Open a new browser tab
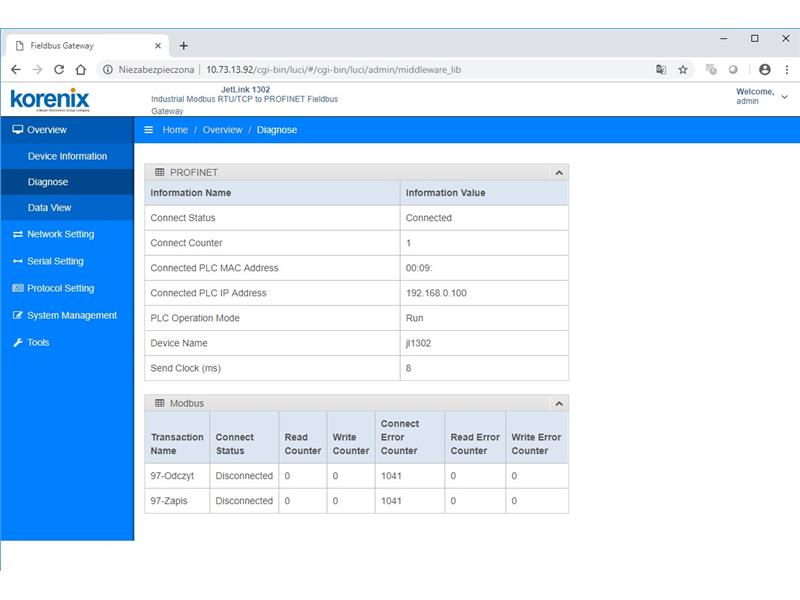Screen dimensions: 800x600 (x=184, y=46)
